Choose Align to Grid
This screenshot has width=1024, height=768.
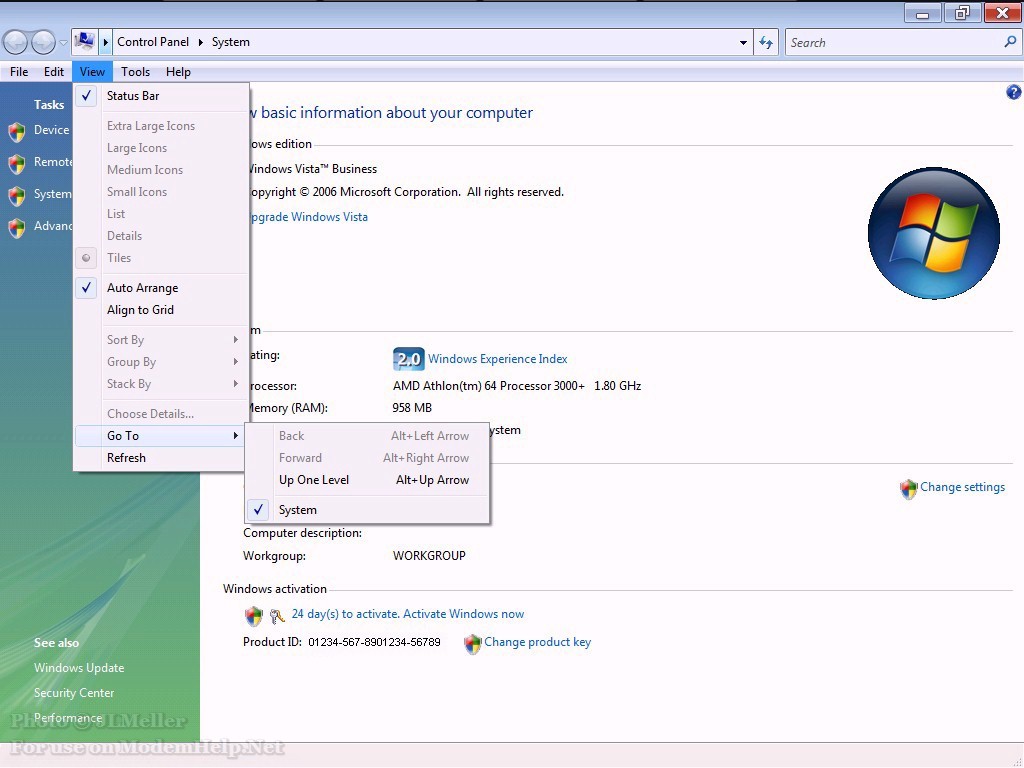pos(161,310)
